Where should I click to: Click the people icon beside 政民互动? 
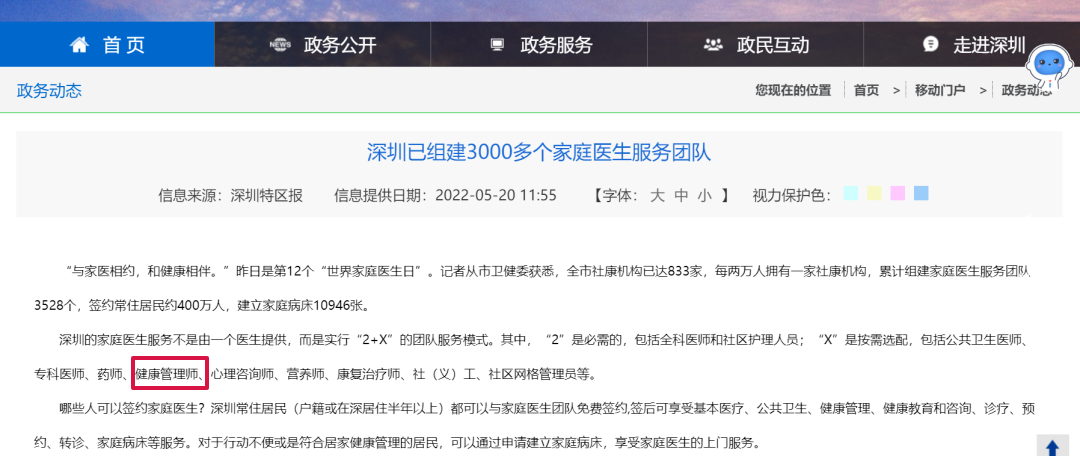713,45
